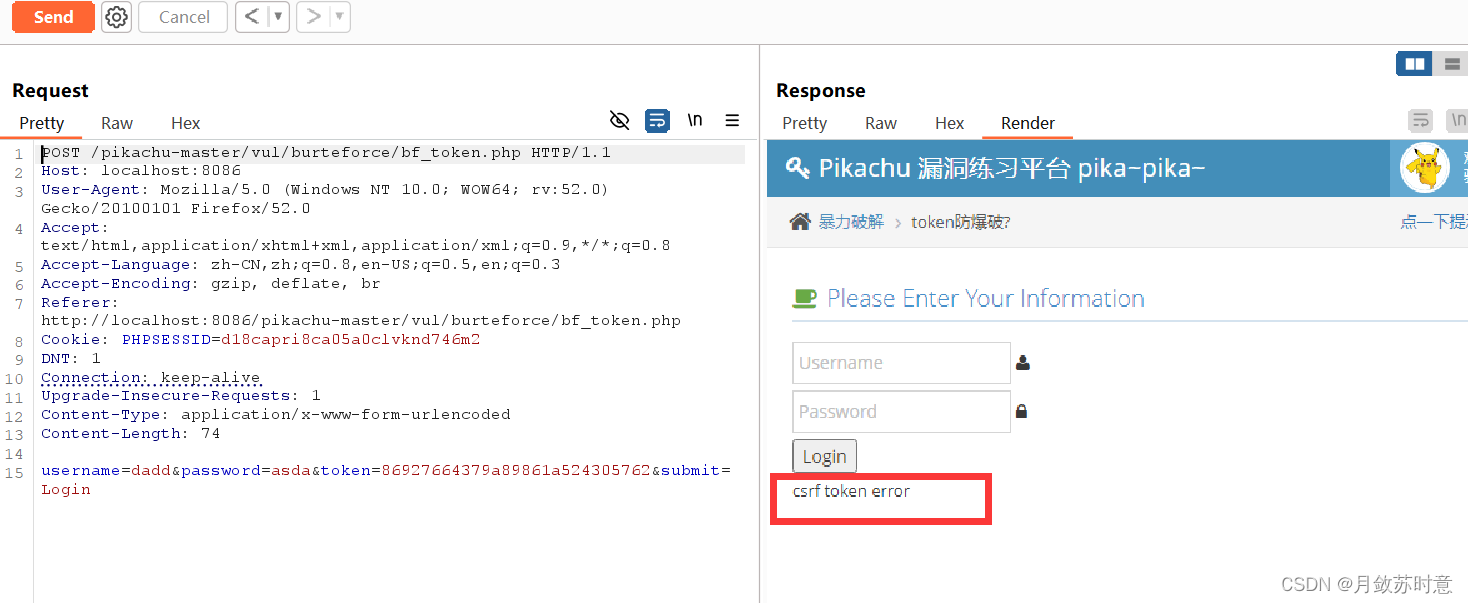
Task: Switch to Request Raw tab
Action: (x=117, y=123)
